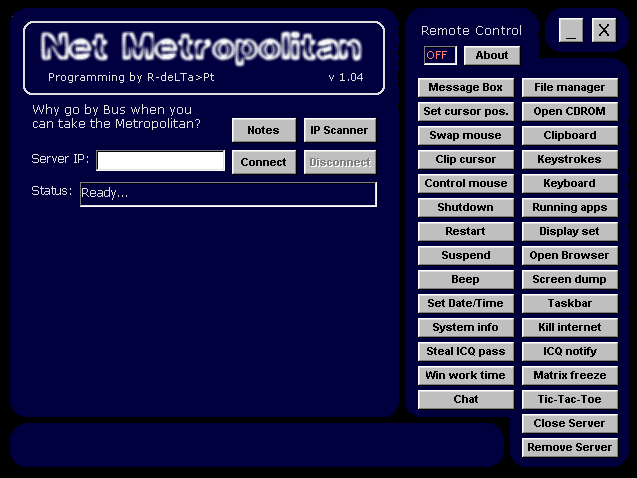Toggle the Remote Control OFF indicator
The height and width of the screenshot is (478, 637).
pos(439,55)
